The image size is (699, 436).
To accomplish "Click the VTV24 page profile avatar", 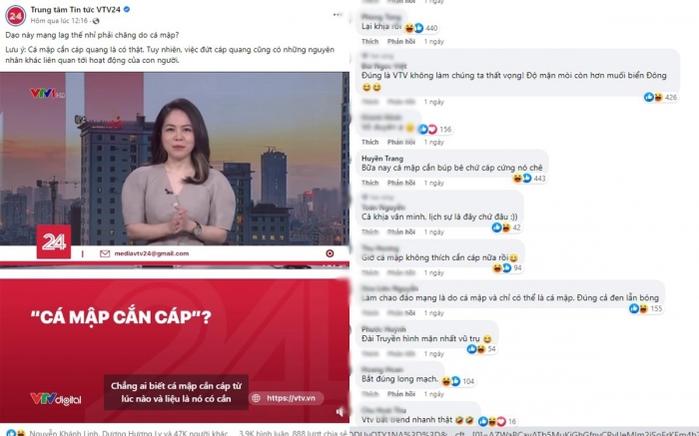I will (15, 16).
